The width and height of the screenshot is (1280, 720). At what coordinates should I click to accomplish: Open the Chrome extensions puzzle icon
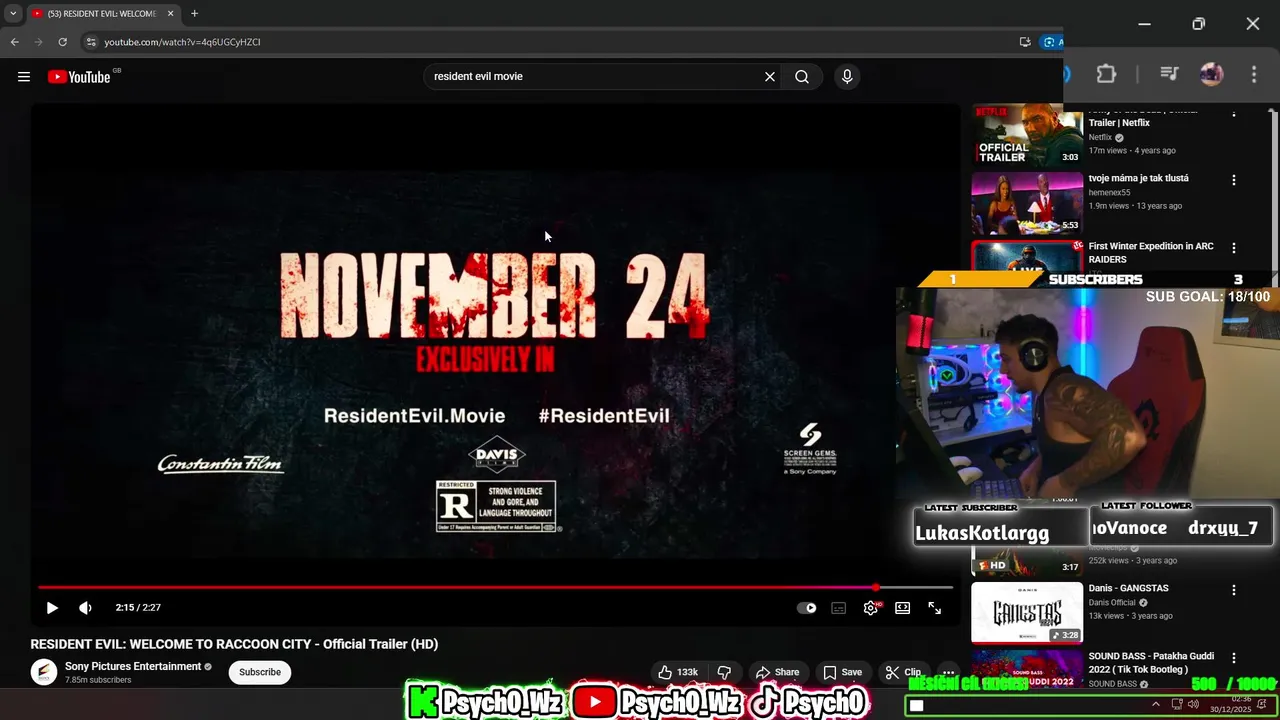pyautogui.click(x=1106, y=75)
